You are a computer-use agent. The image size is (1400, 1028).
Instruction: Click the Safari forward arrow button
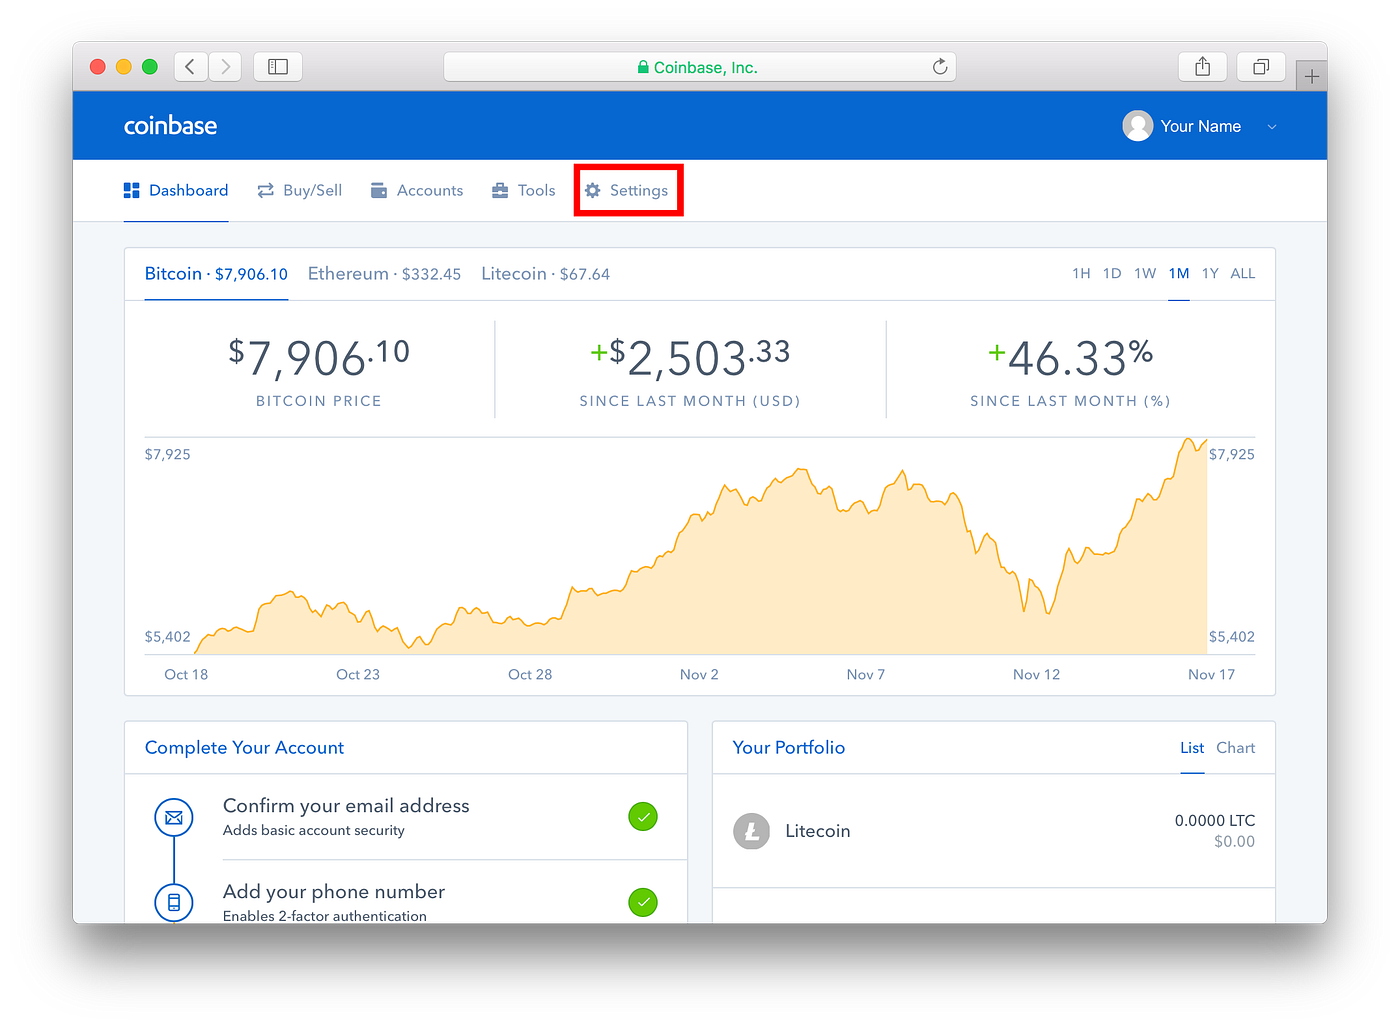225,67
